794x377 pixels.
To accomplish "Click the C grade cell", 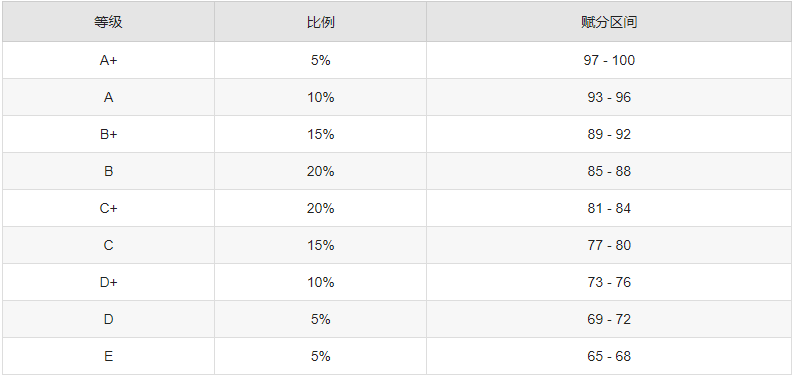I will [108, 245].
